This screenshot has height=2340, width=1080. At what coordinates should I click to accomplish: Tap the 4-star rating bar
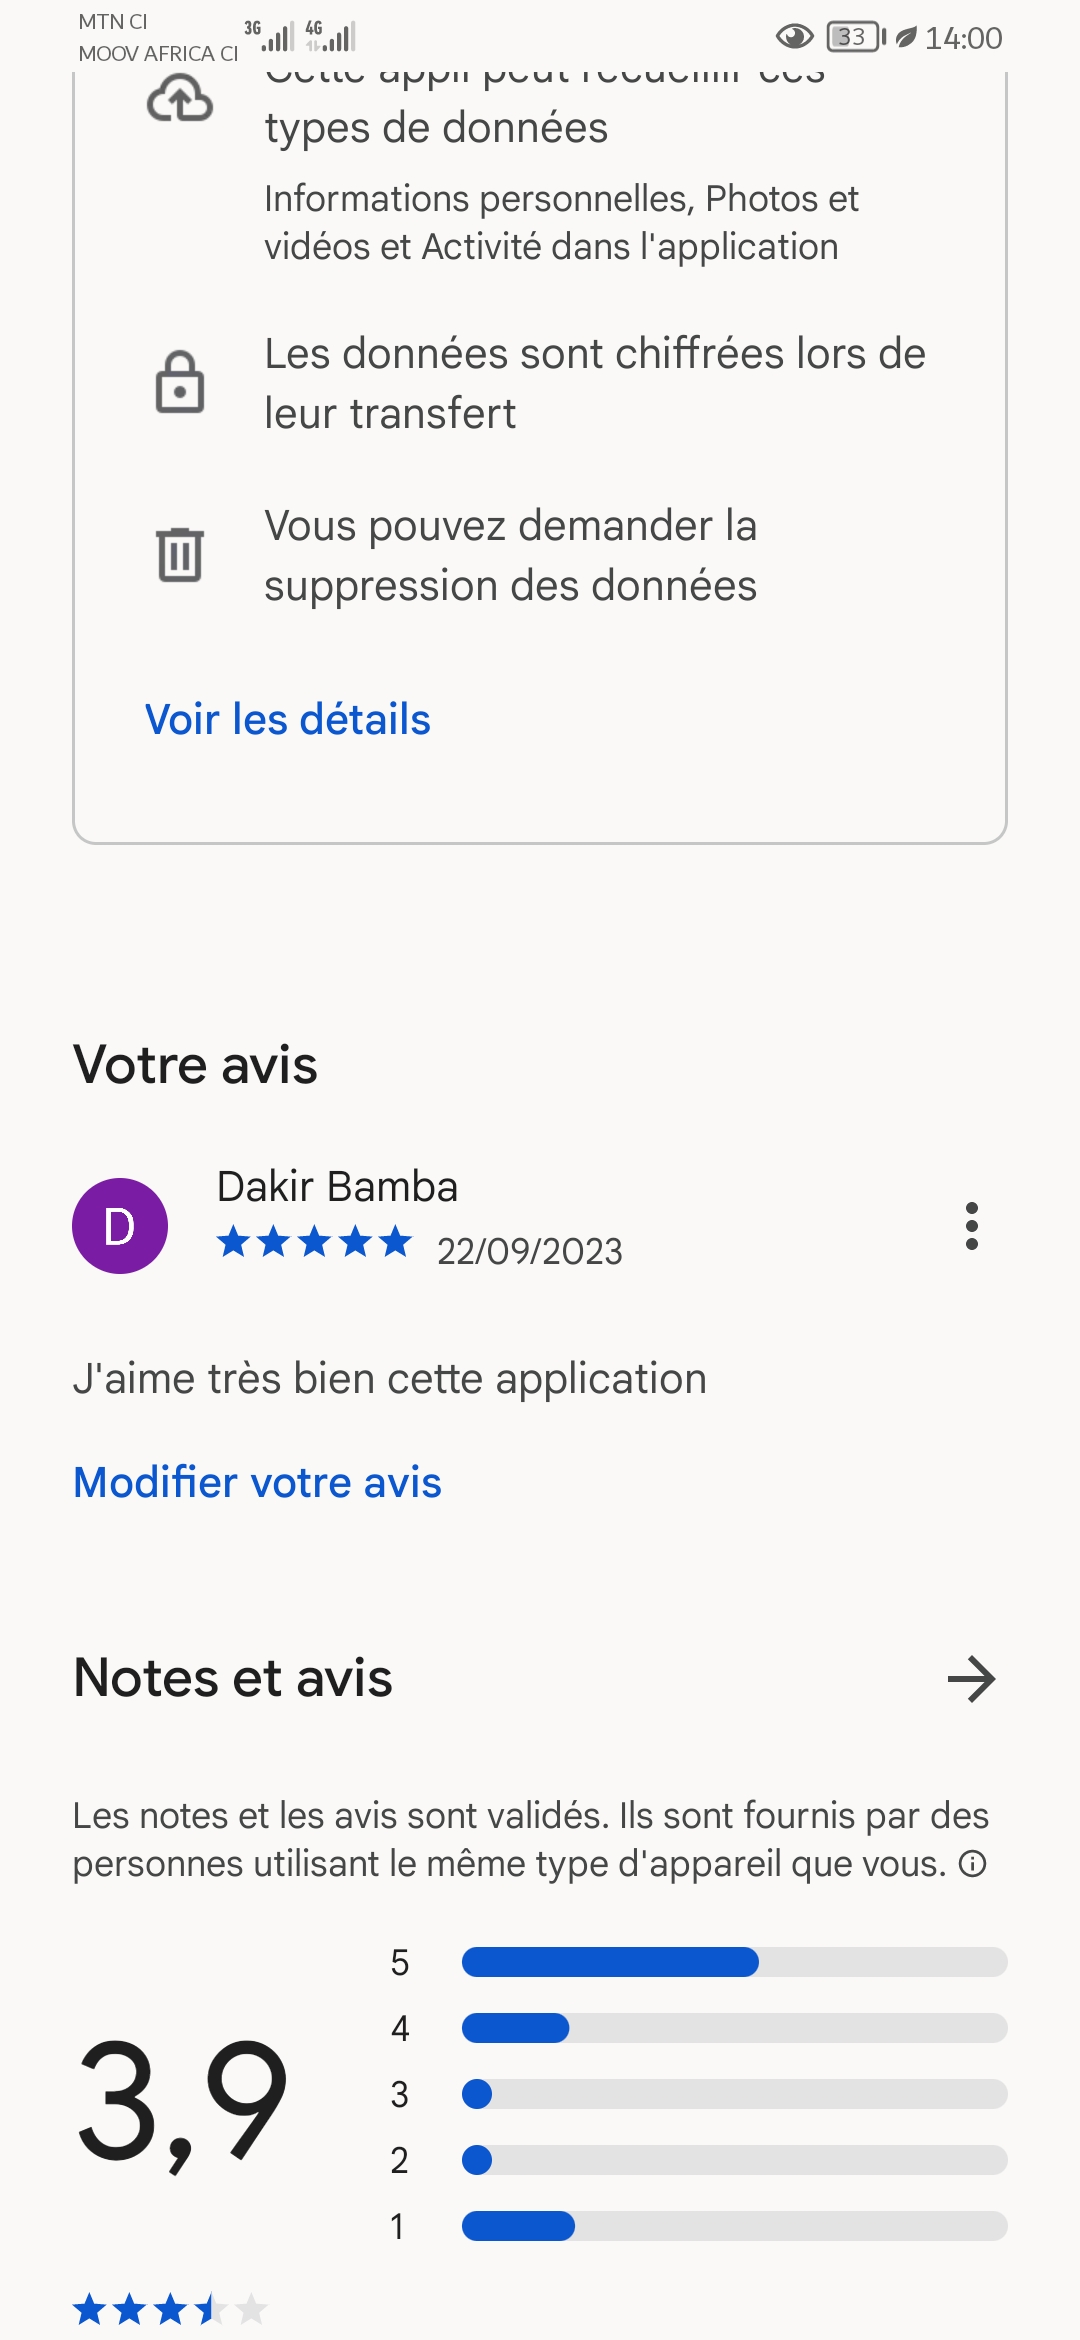pos(733,2028)
